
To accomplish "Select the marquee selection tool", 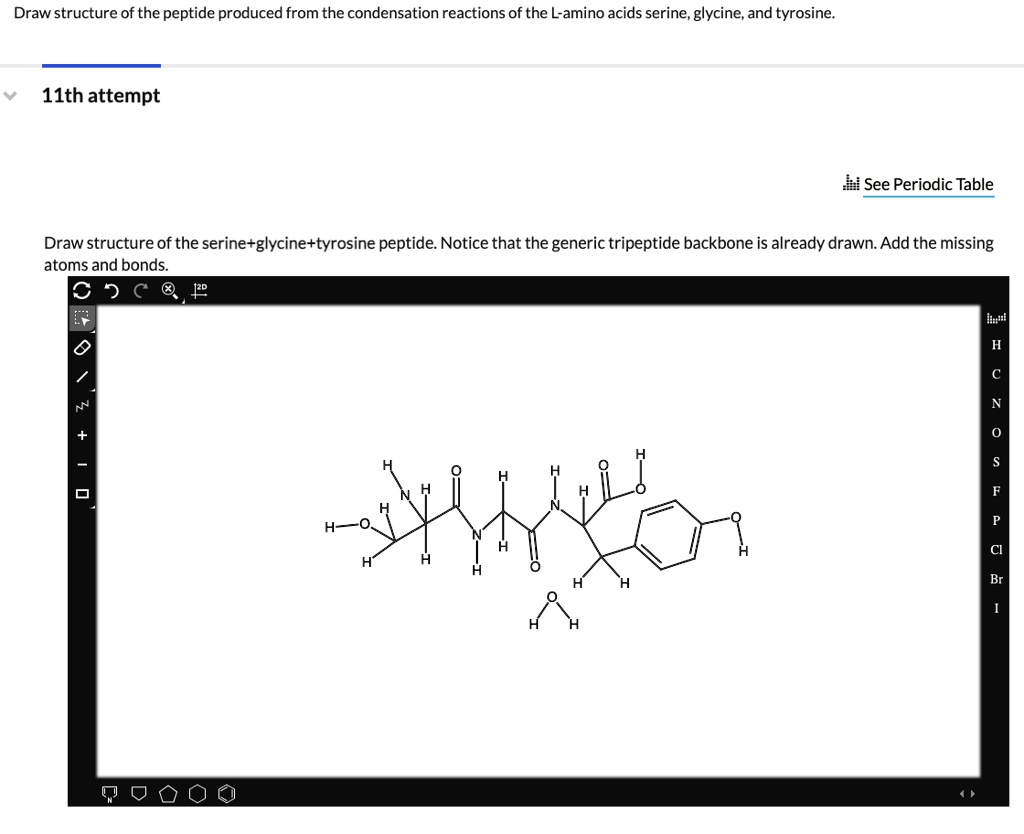I will tap(82, 318).
